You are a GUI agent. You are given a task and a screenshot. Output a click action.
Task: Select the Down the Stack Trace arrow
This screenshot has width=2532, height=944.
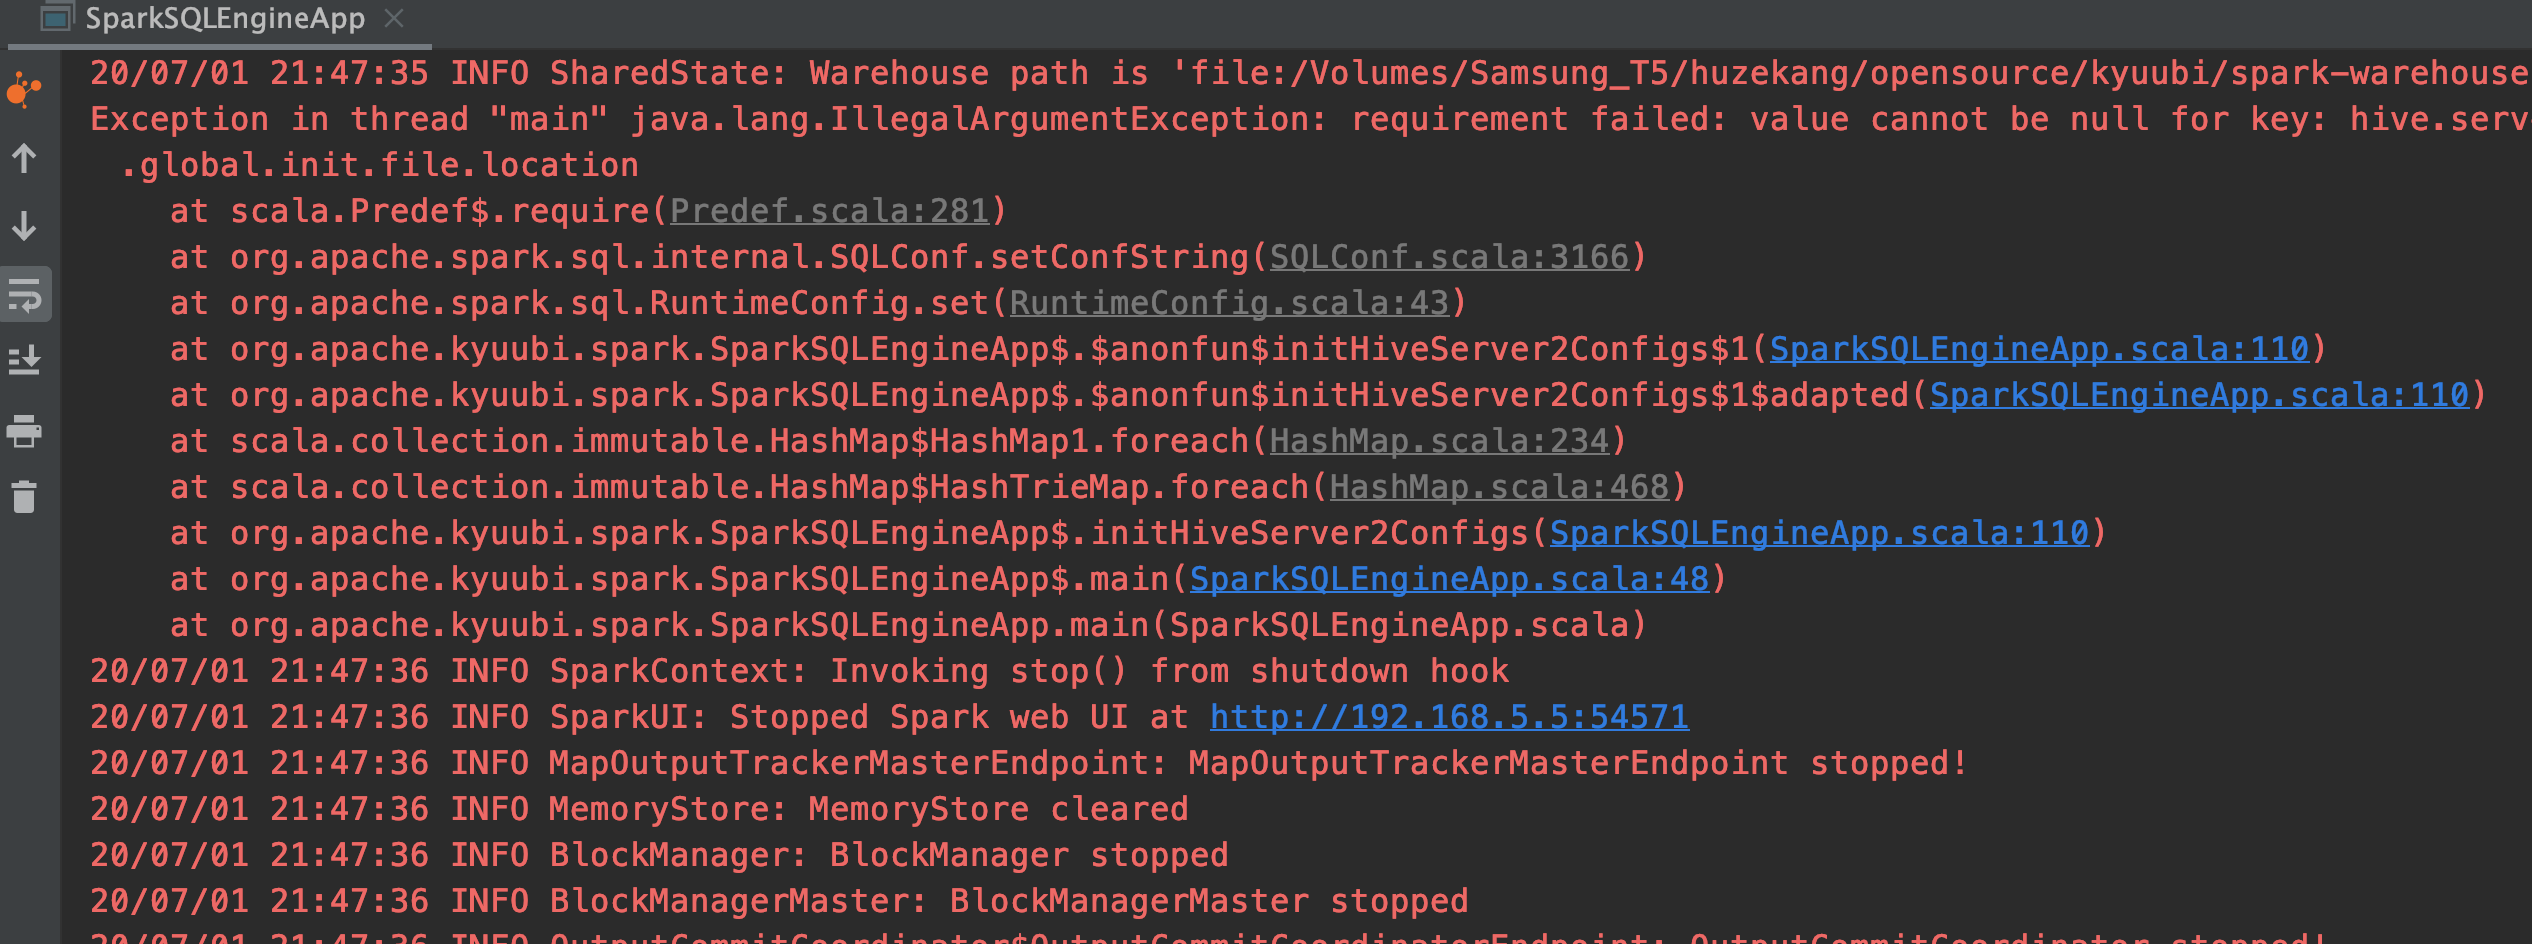23,225
